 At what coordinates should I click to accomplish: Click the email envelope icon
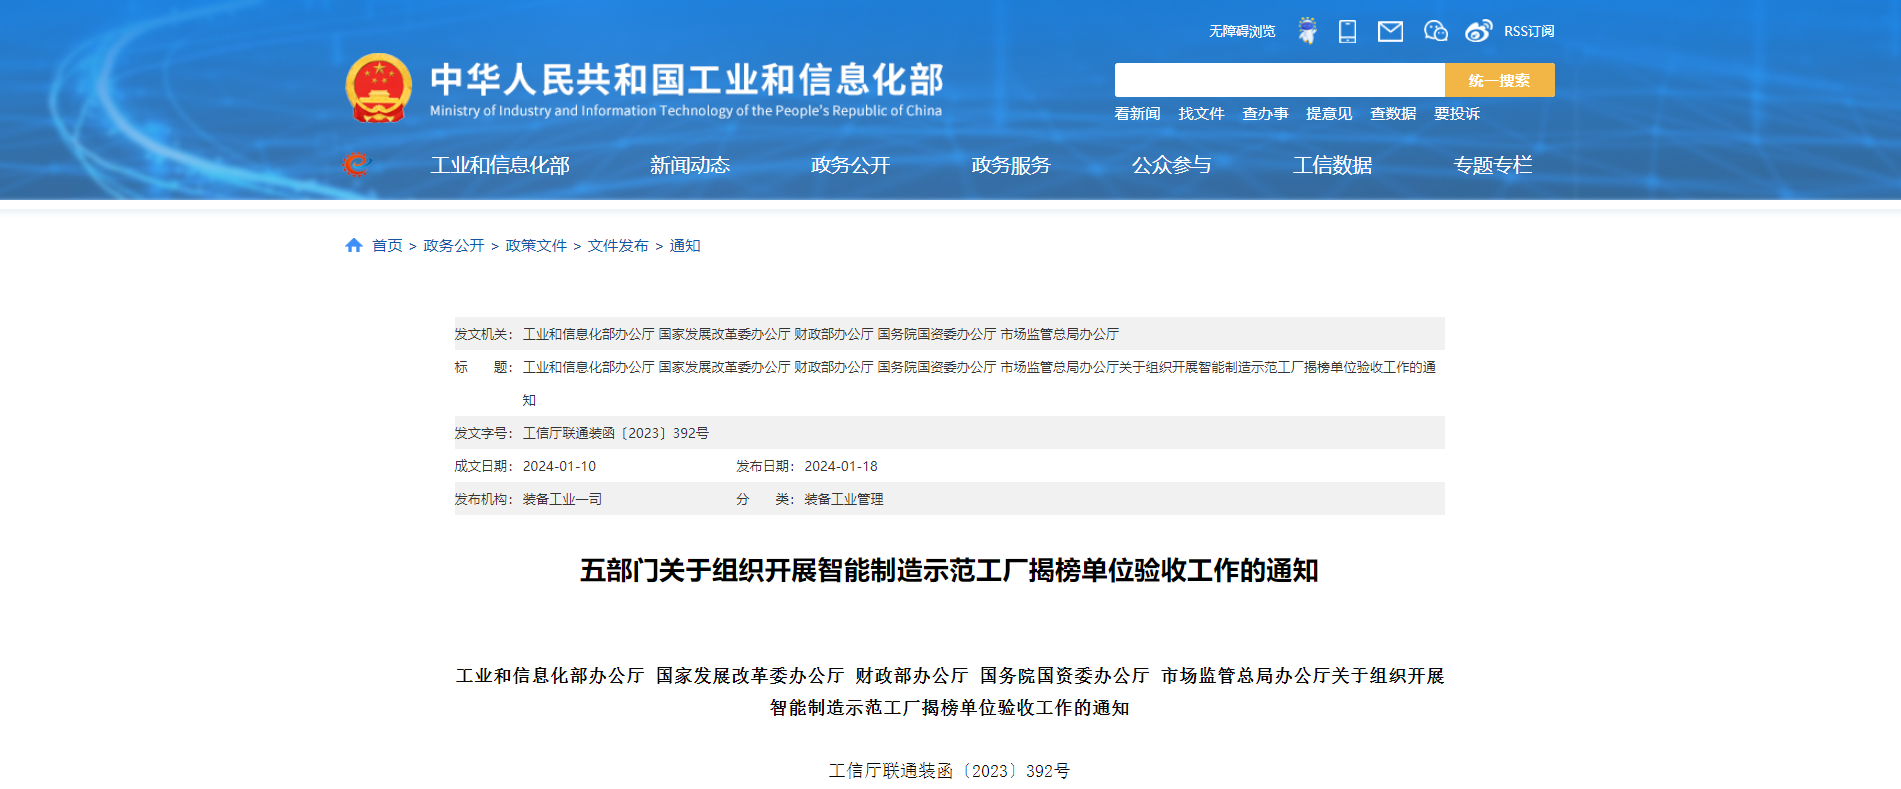point(1390,31)
